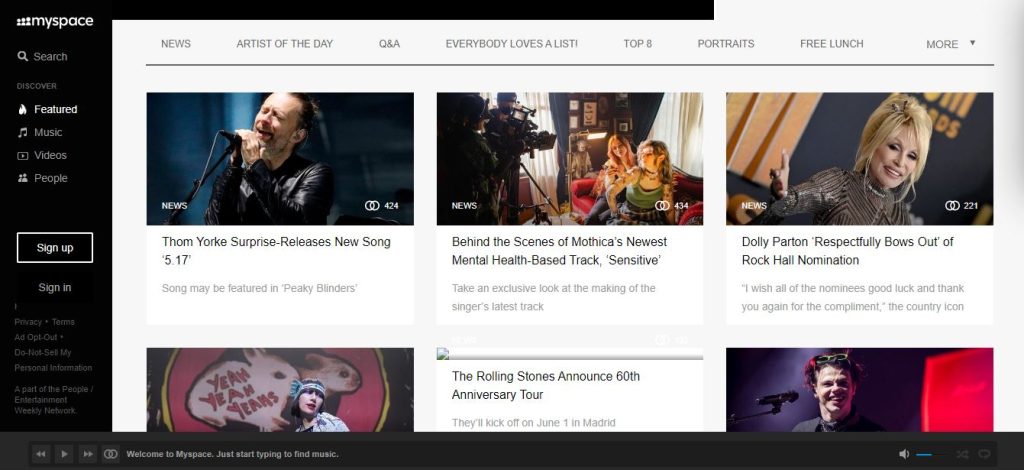The image size is (1024, 470).
Task: Click connect icon on Mothica card
Action: [662, 206]
